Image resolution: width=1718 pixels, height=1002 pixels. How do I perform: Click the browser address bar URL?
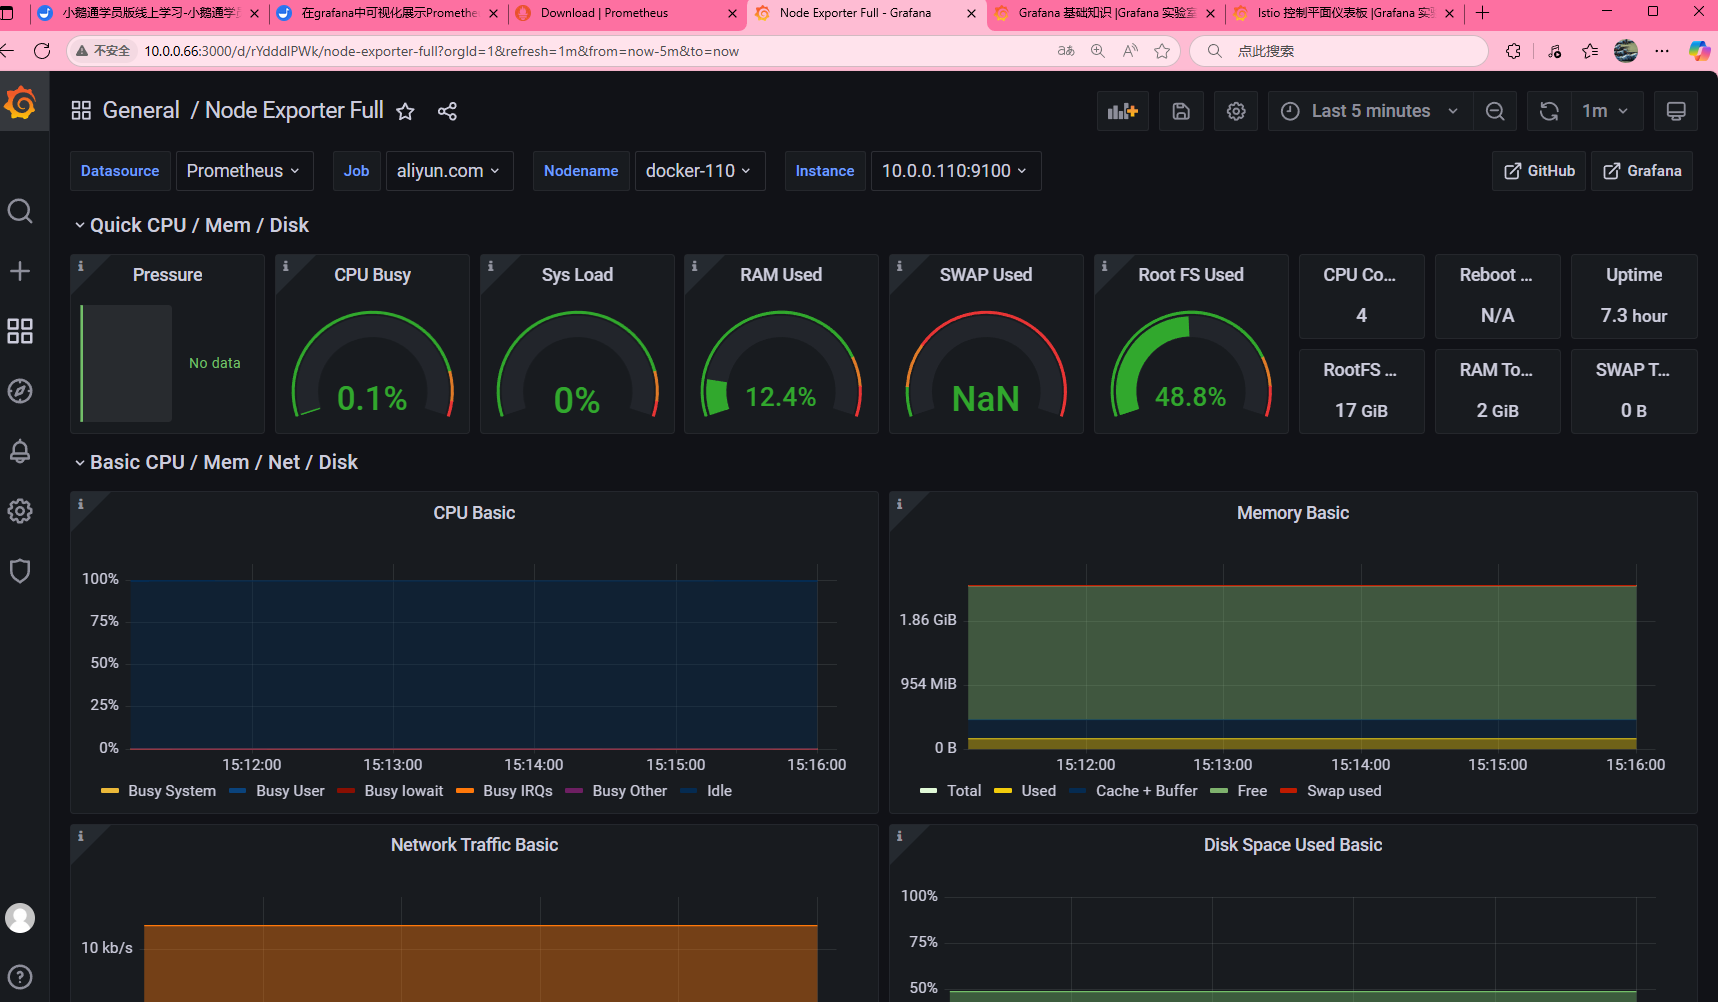point(441,51)
